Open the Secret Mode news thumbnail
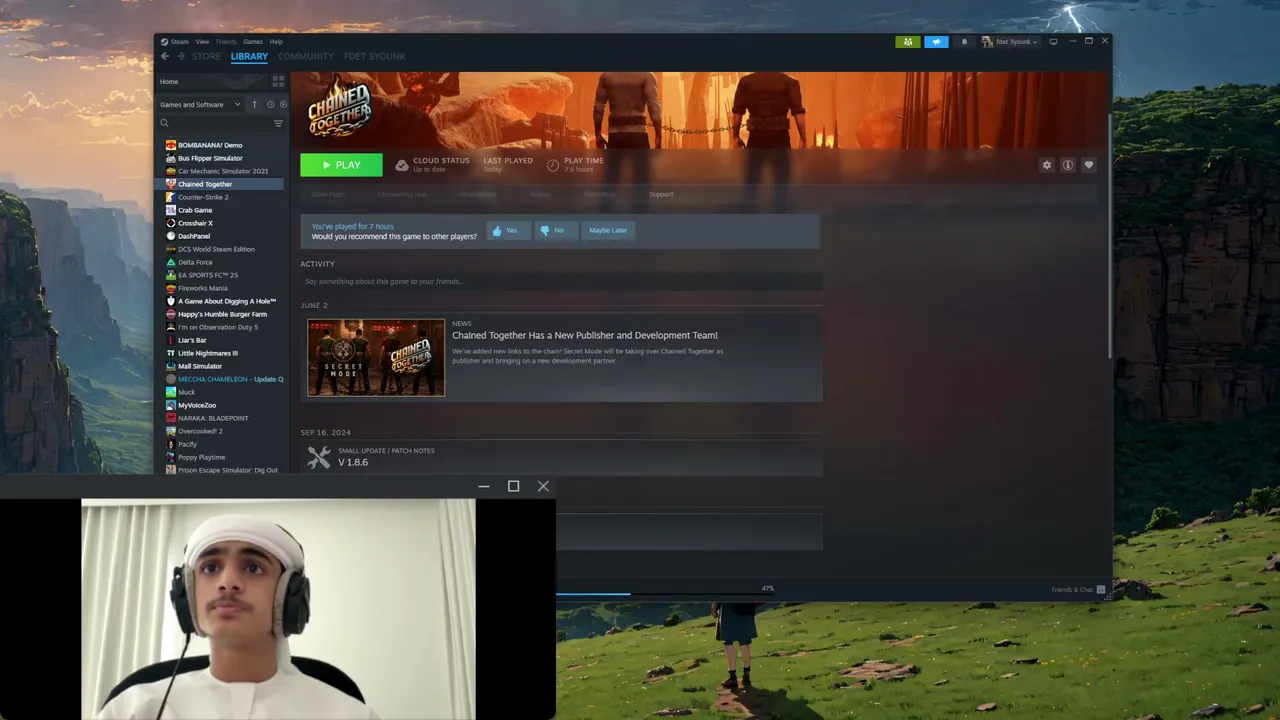1280x720 pixels. pyautogui.click(x=376, y=357)
